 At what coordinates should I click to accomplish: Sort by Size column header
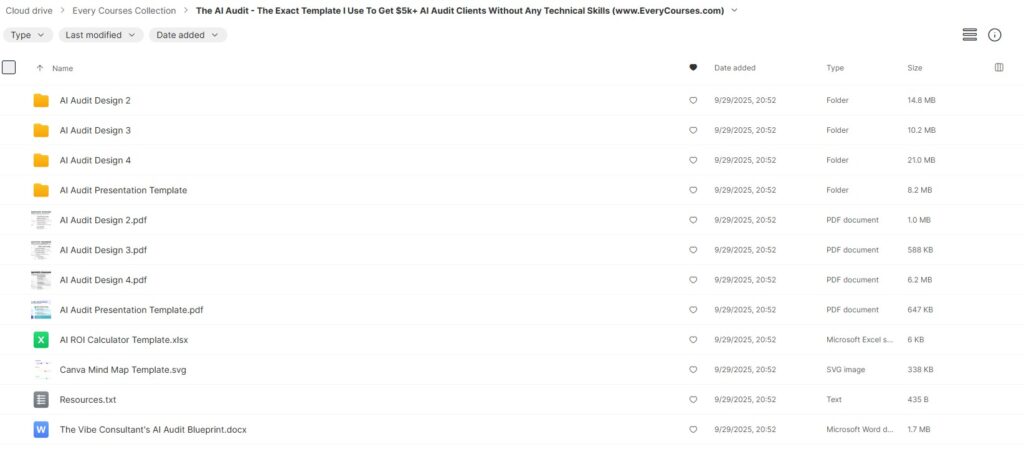pos(914,68)
